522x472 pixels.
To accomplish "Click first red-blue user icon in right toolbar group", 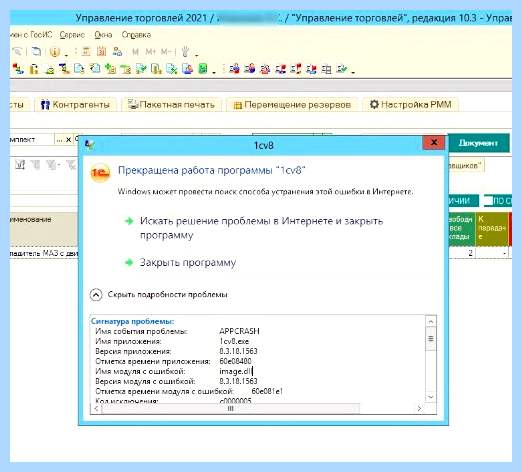I will [234, 69].
